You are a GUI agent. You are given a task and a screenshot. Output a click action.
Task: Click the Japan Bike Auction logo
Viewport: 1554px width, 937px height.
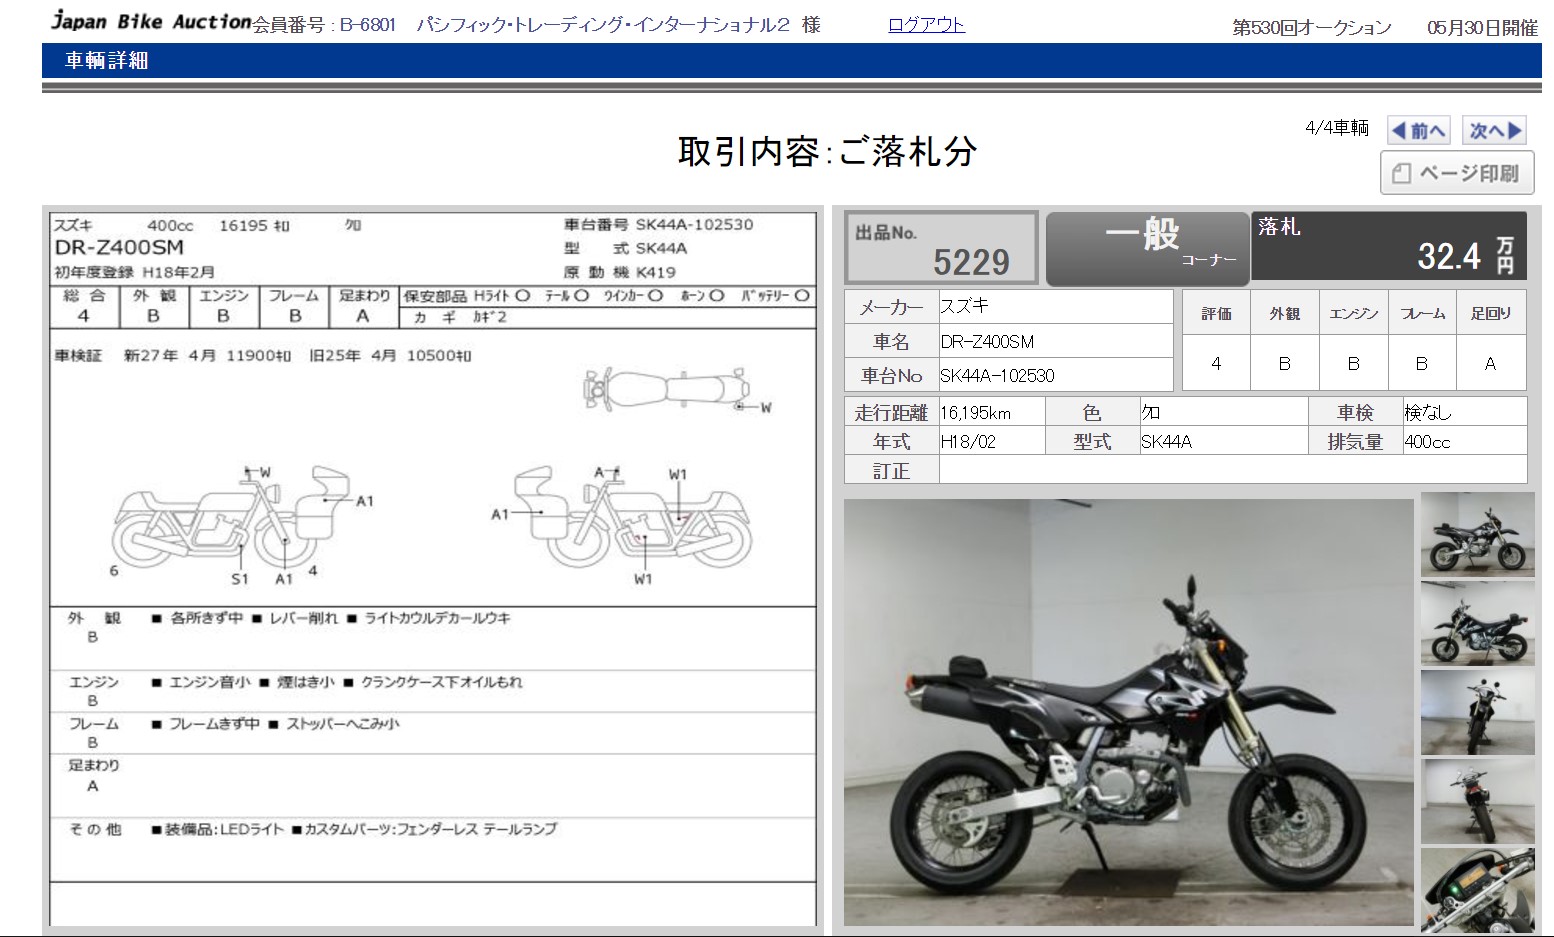pyautogui.click(x=151, y=21)
